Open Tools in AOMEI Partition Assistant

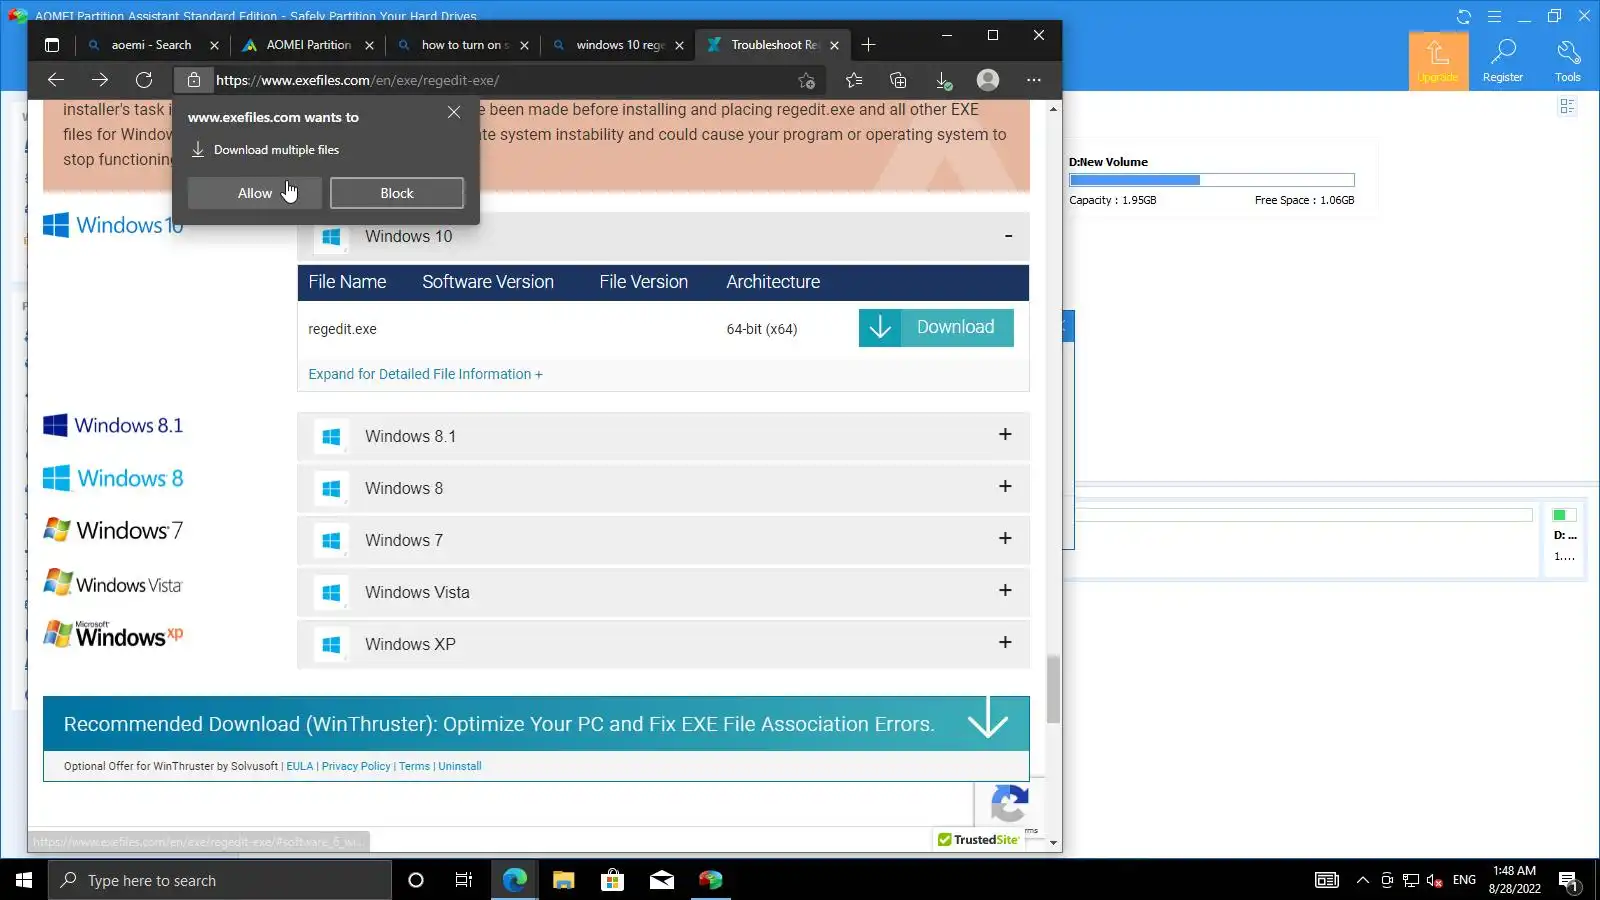click(x=1568, y=61)
